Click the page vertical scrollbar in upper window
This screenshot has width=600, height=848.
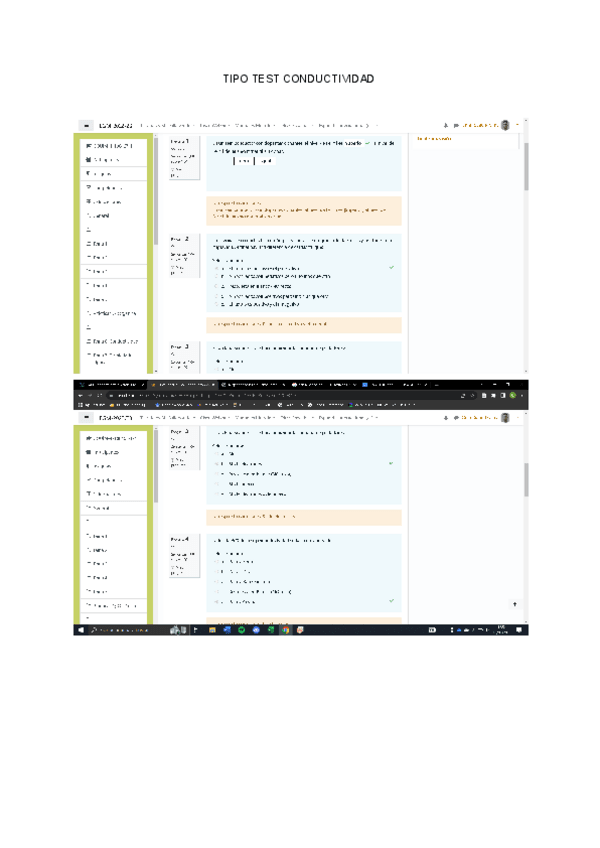click(x=526, y=165)
